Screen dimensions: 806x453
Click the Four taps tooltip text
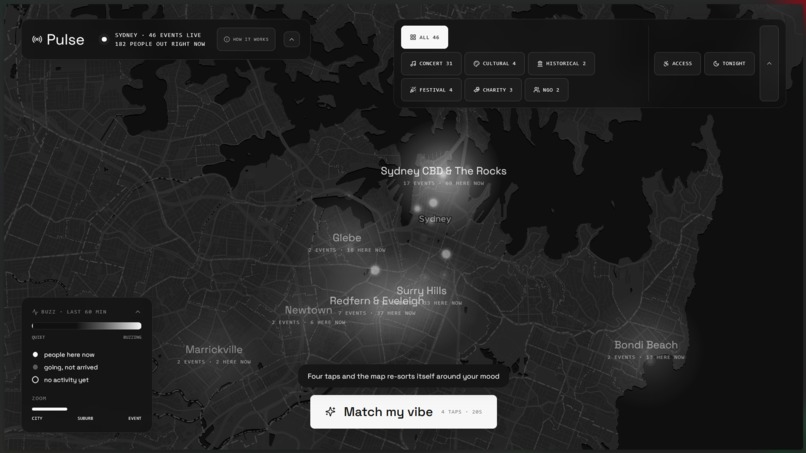click(404, 376)
